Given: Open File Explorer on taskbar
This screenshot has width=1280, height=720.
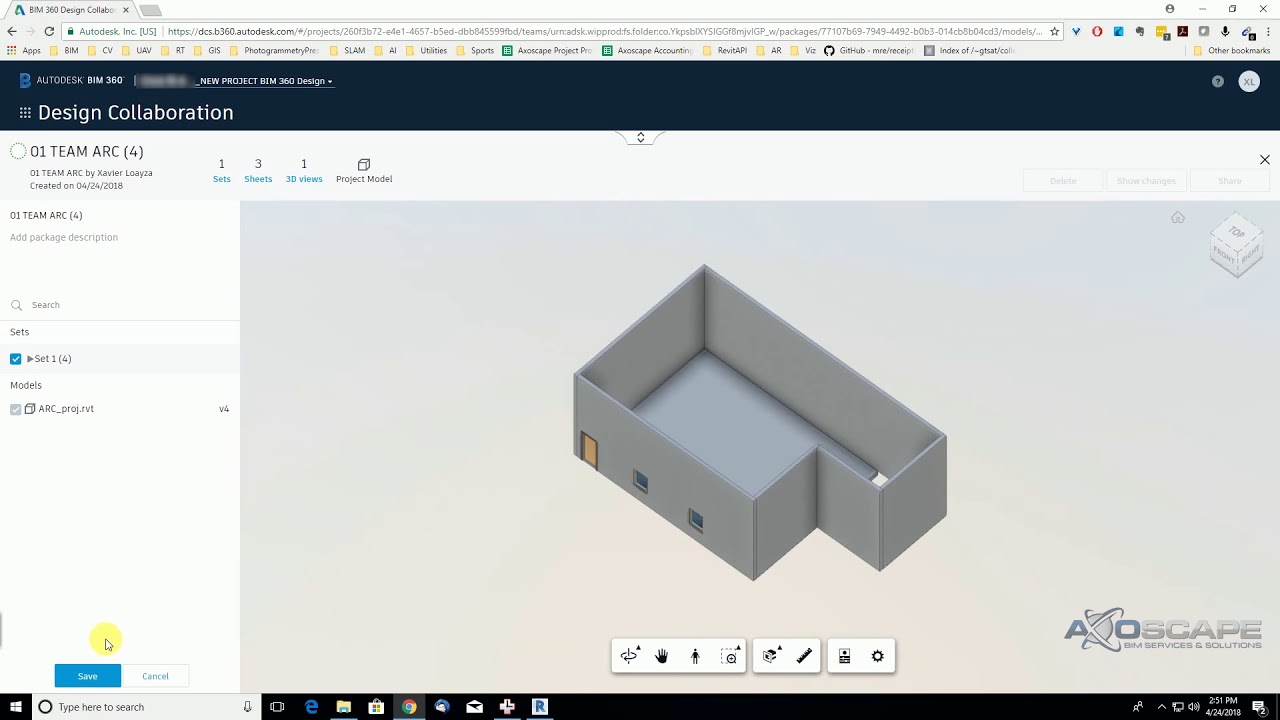Looking at the screenshot, I should click(343, 707).
